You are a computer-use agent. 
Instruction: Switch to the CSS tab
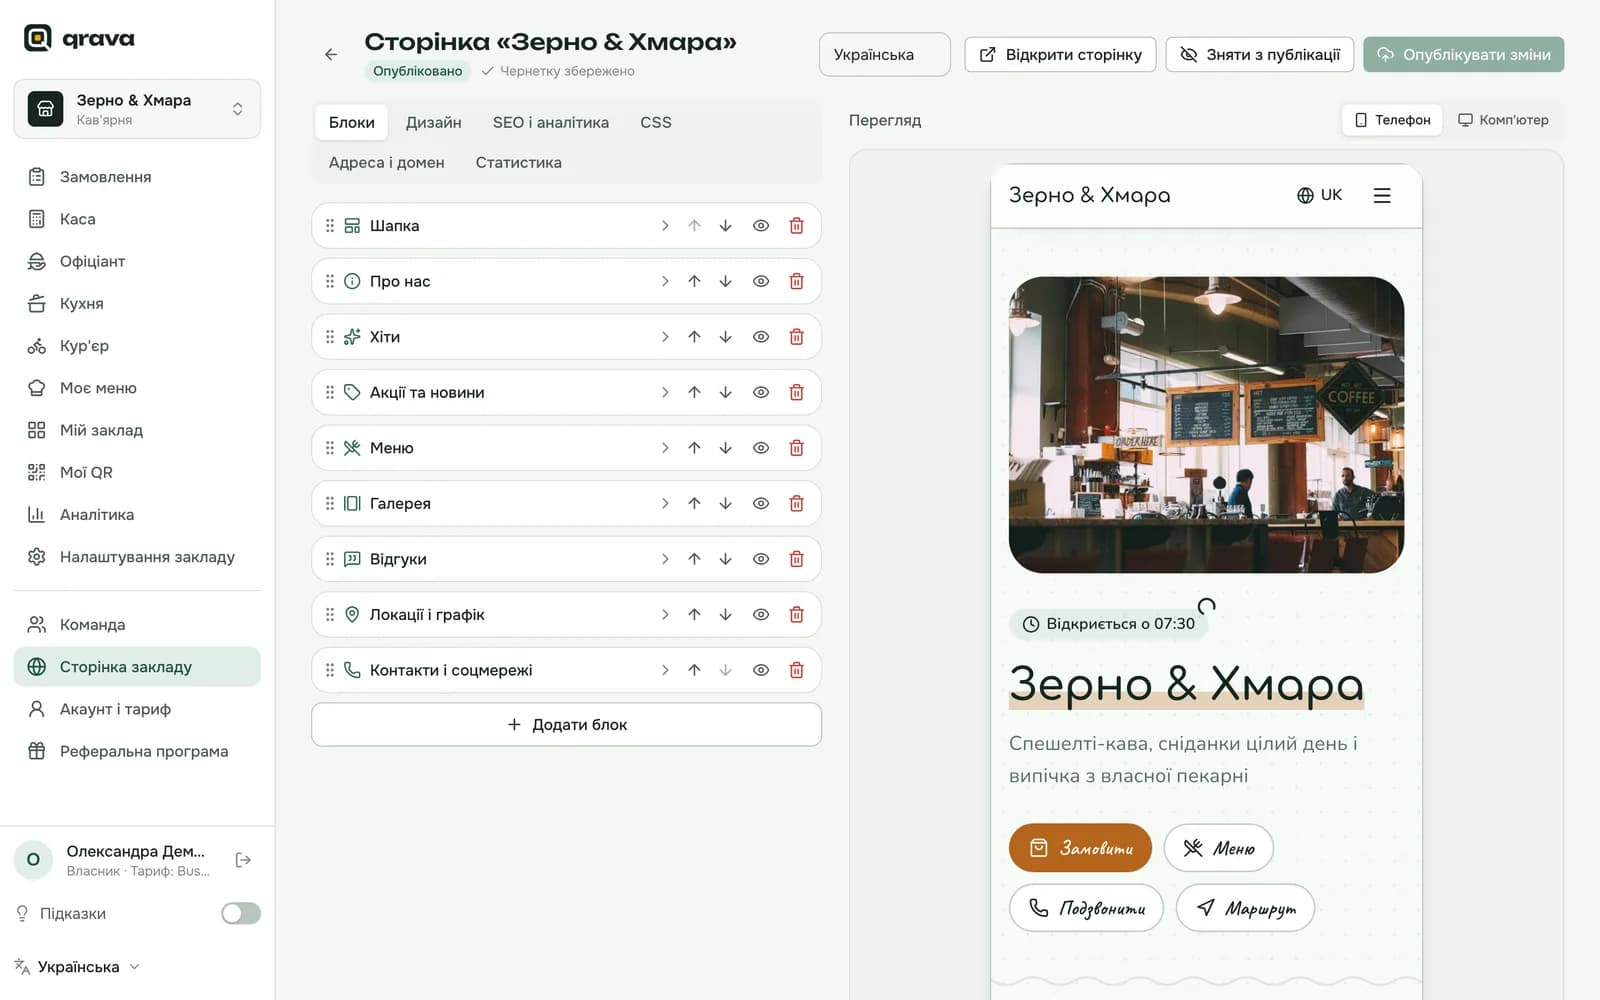pyautogui.click(x=655, y=122)
